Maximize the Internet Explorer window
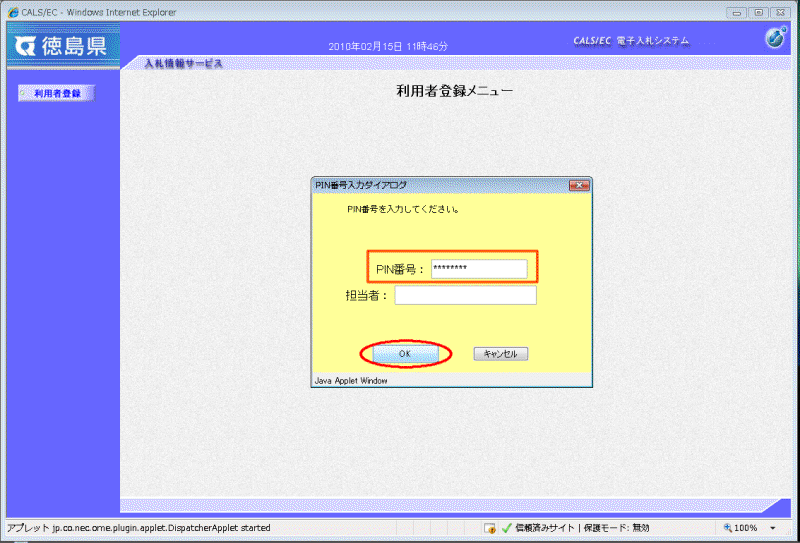This screenshot has height=543, width=800. click(761, 11)
